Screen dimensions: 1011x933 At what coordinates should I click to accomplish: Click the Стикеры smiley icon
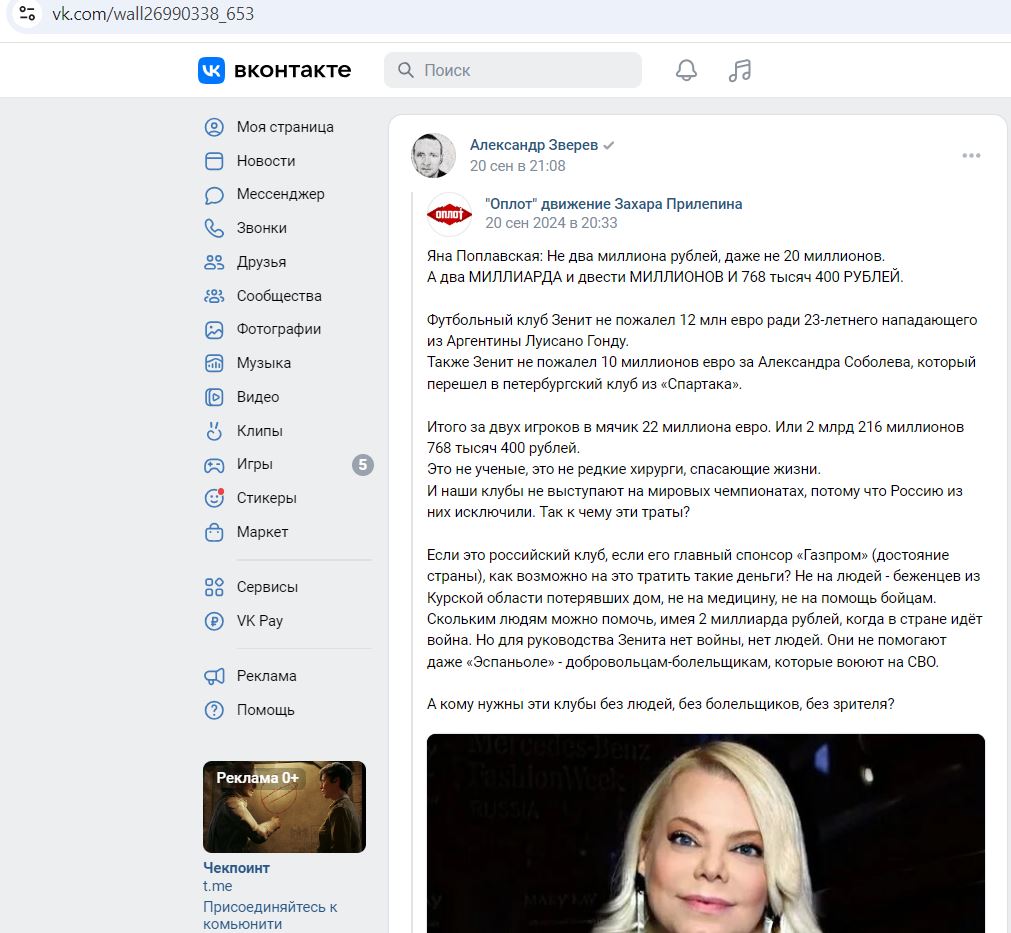pos(214,498)
